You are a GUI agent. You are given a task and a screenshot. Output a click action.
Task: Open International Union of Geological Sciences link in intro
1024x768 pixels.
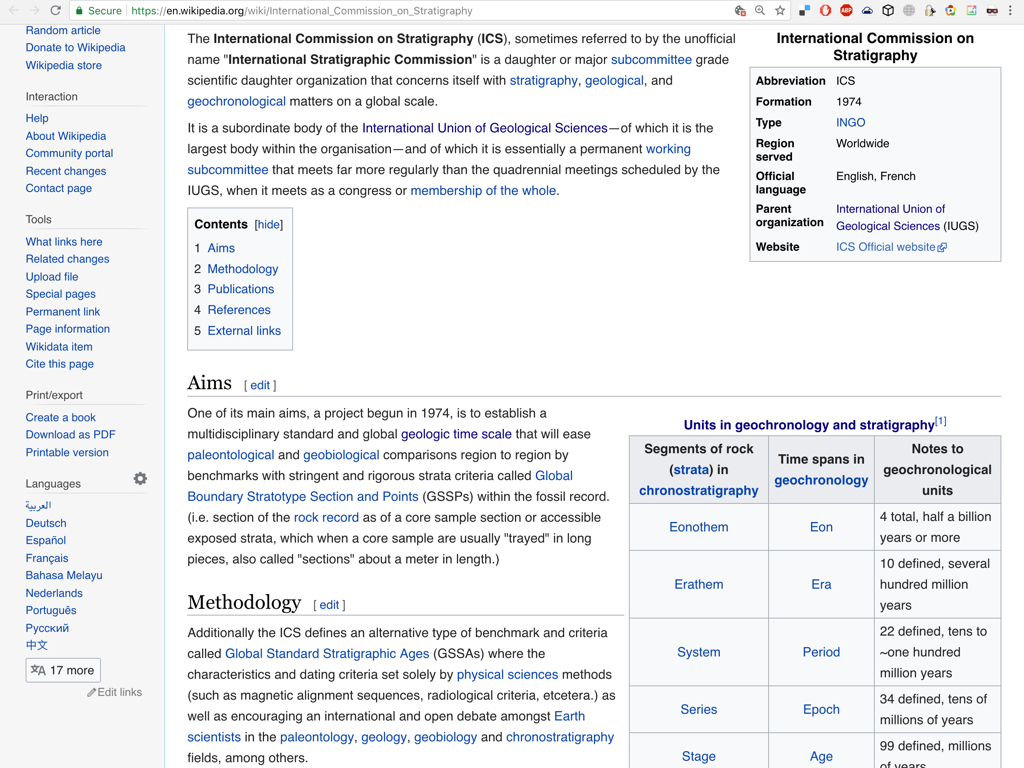485,128
